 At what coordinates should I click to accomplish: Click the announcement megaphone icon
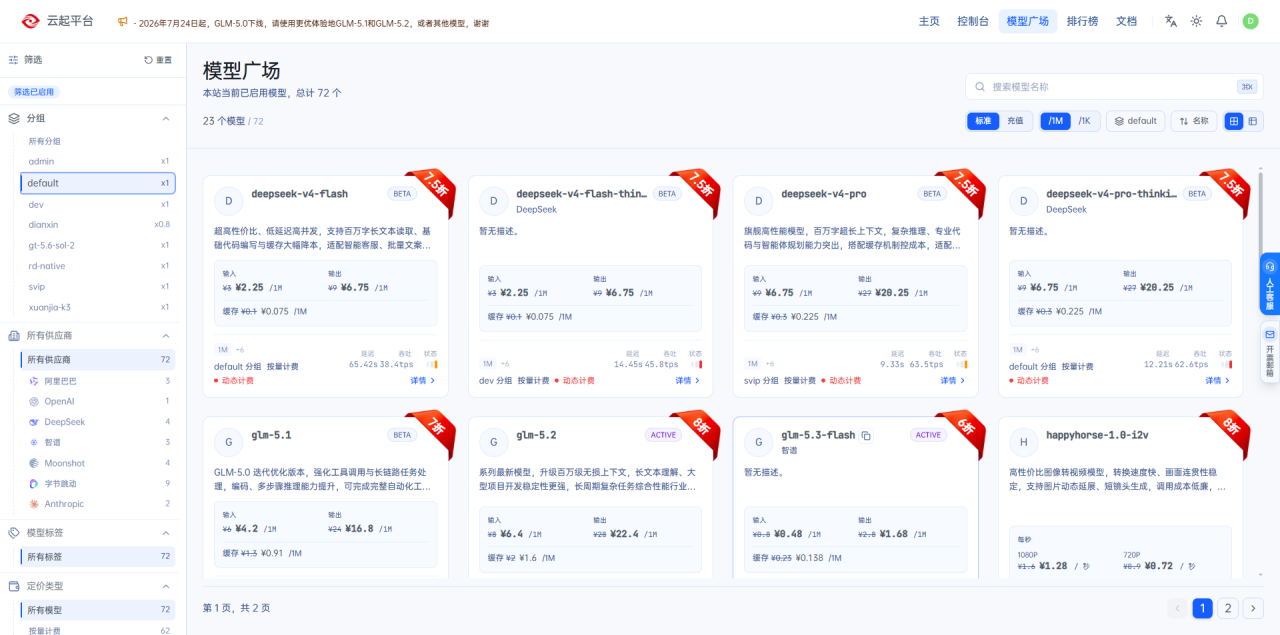[x=122, y=21]
